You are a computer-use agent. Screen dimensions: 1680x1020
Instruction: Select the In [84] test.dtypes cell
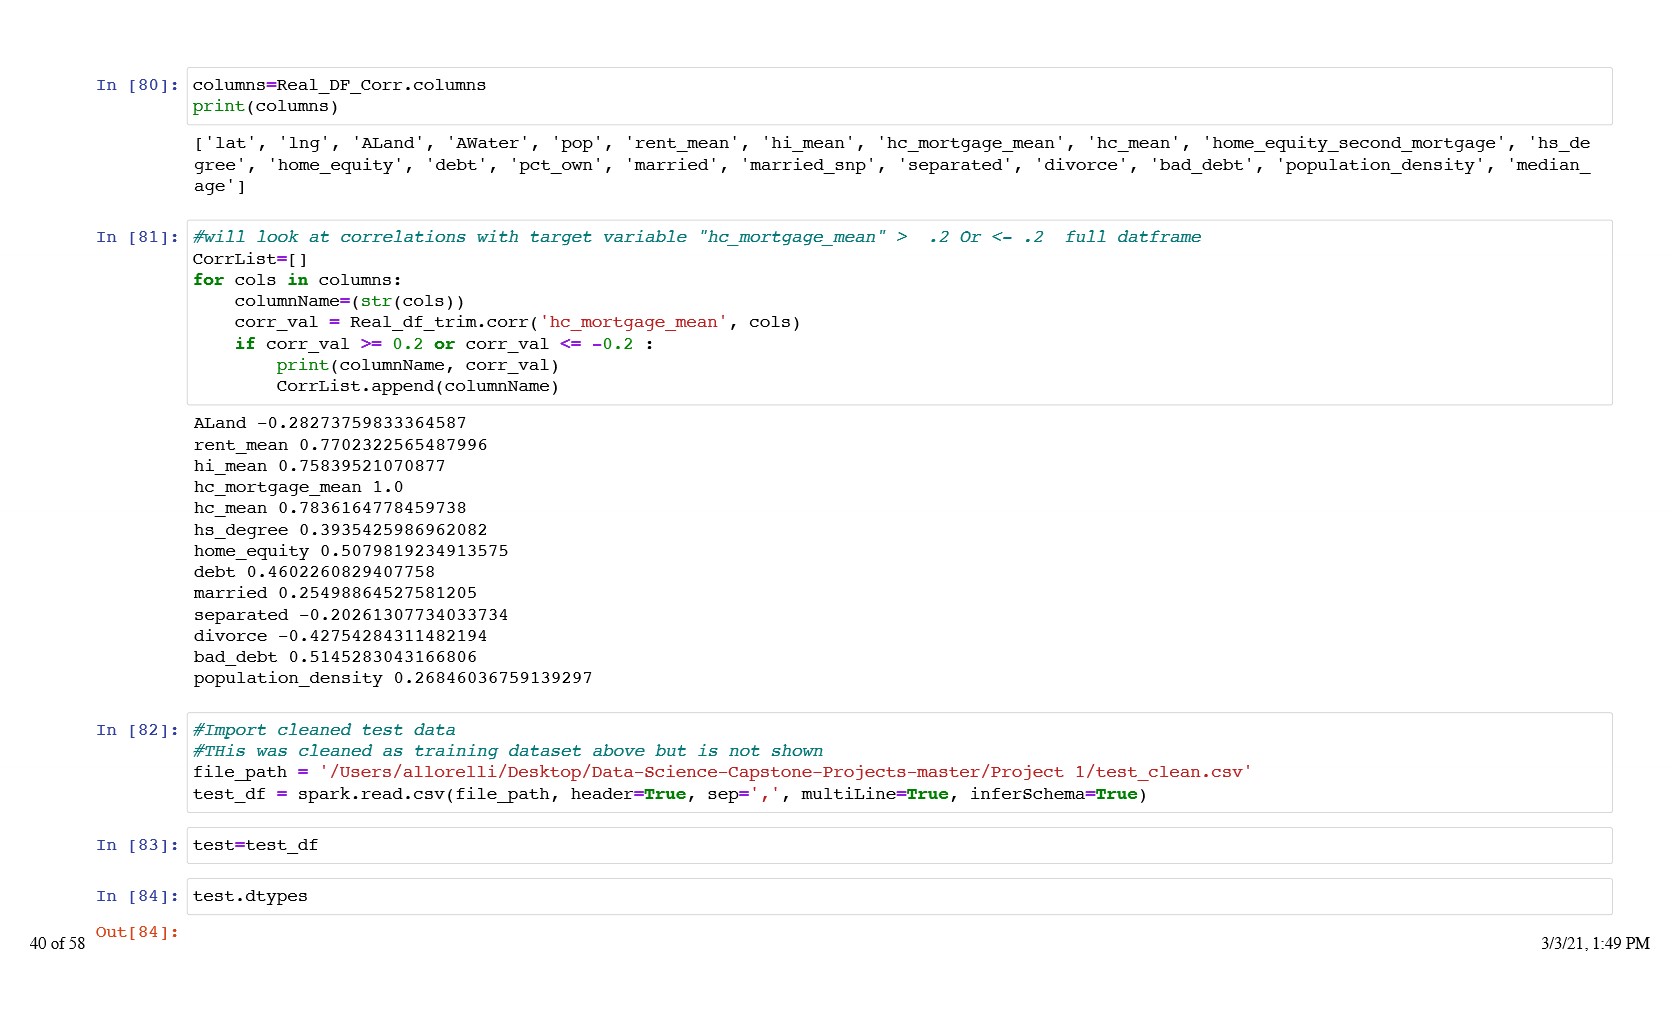898,896
